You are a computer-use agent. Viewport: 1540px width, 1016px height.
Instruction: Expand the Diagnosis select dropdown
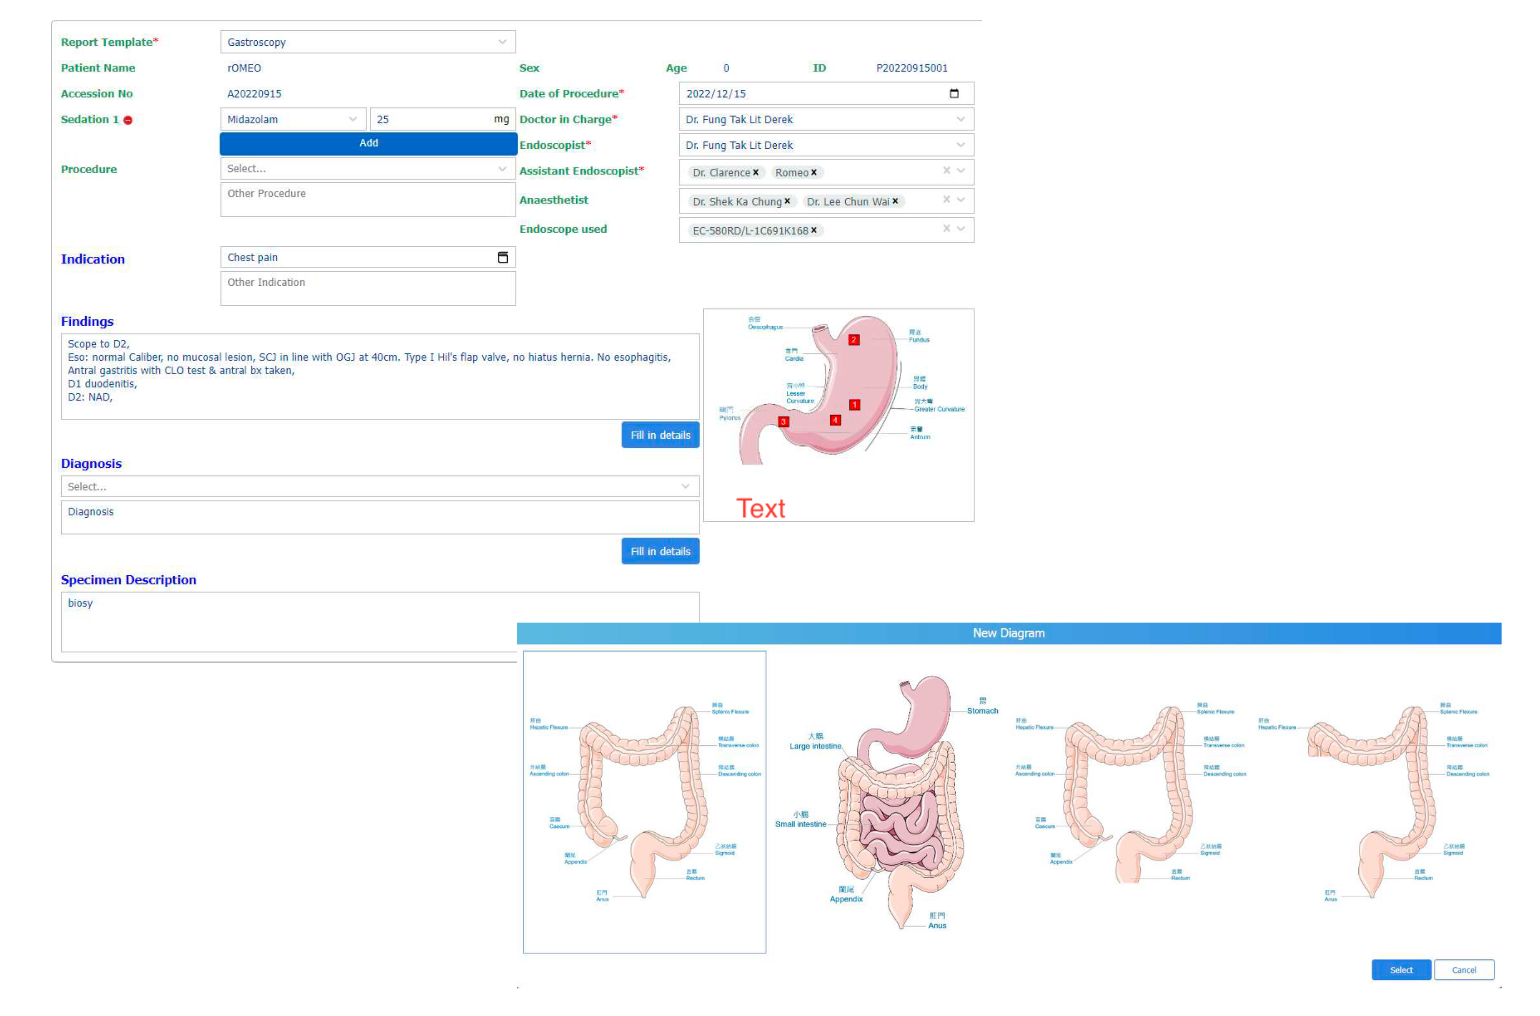[686, 487]
